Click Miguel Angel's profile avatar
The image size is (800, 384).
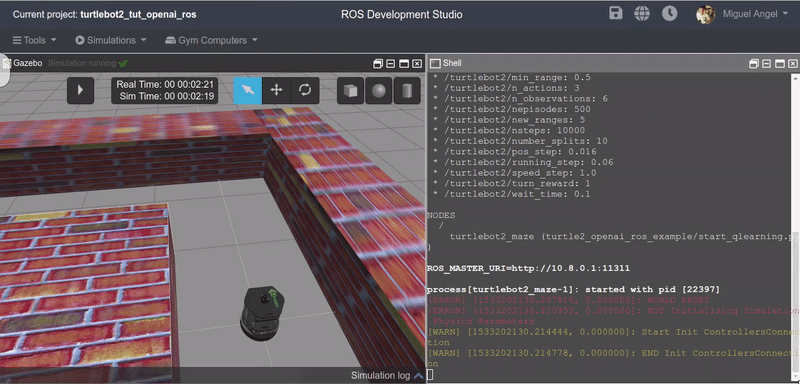[x=706, y=14]
